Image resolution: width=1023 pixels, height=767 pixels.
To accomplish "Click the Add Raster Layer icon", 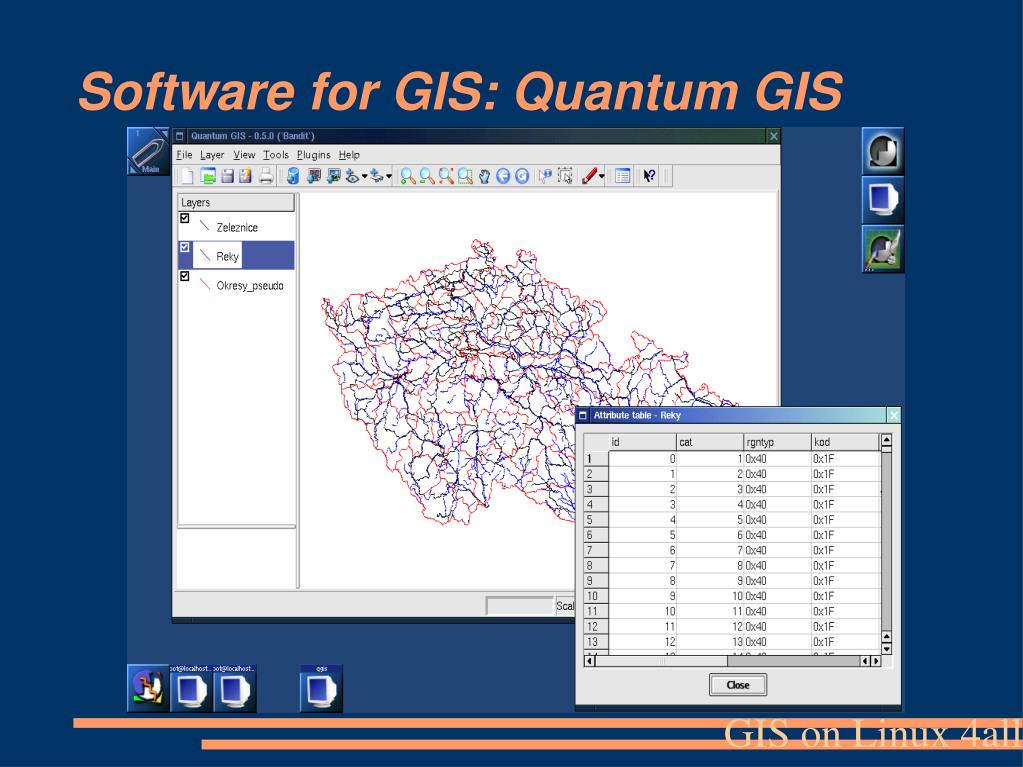I will (x=333, y=175).
